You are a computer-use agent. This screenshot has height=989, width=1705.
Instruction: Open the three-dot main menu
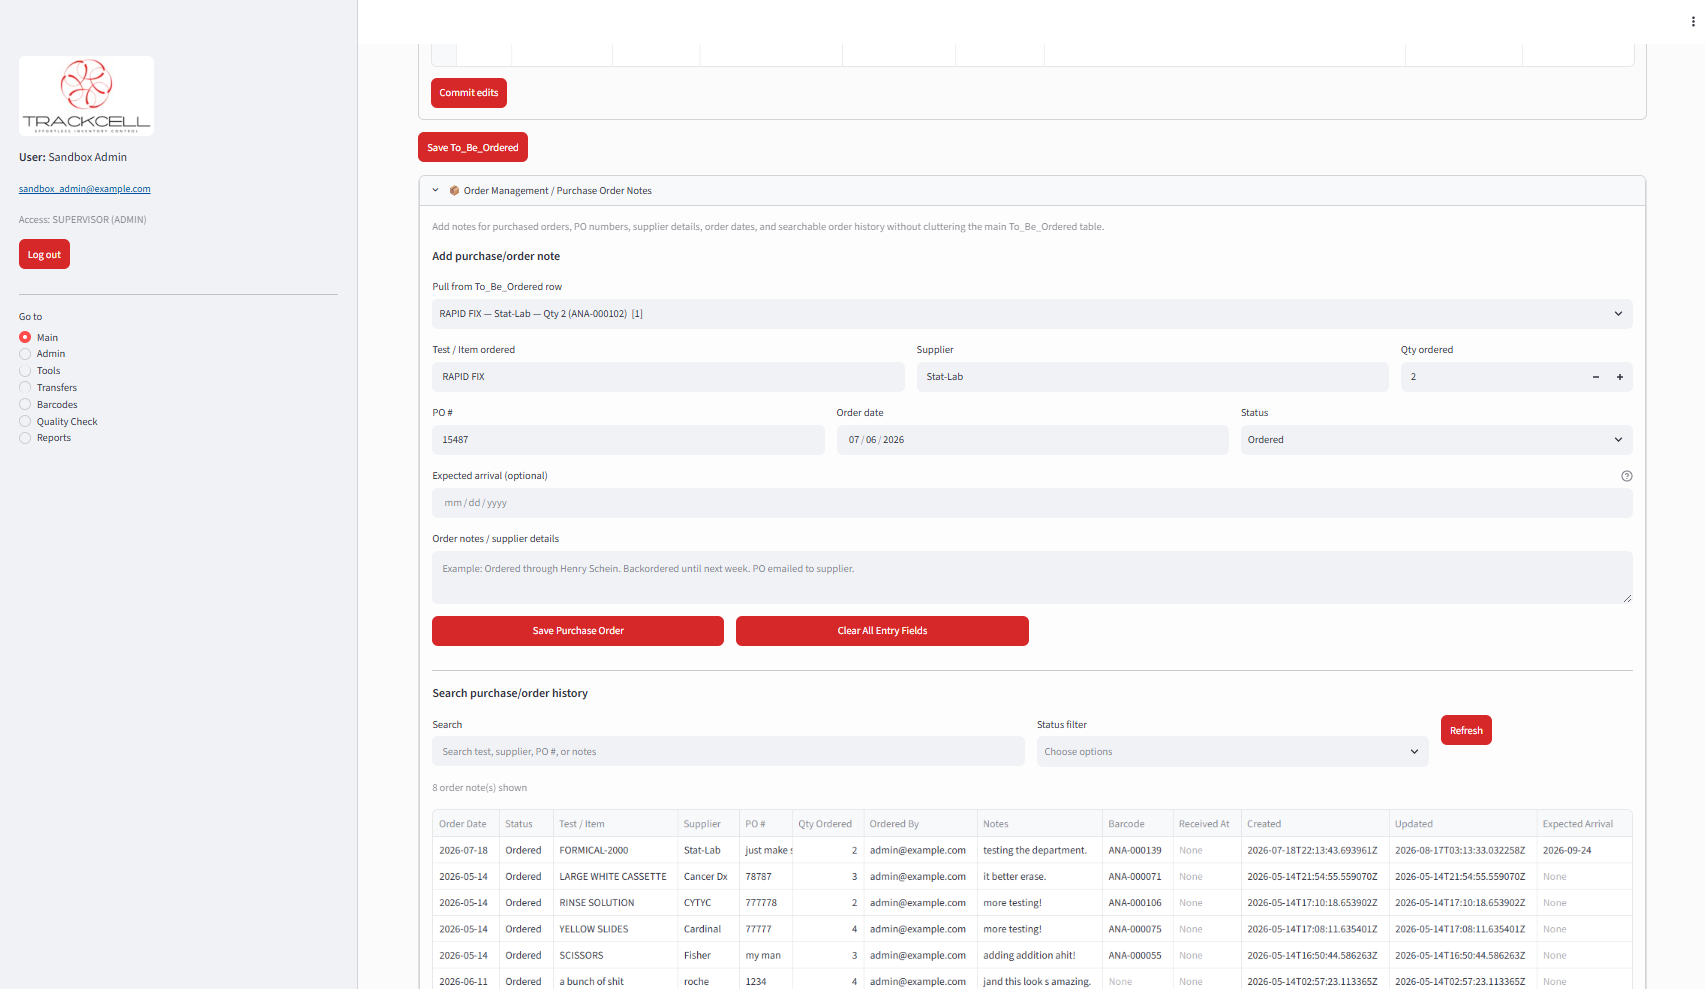[x=1692, y=22]
